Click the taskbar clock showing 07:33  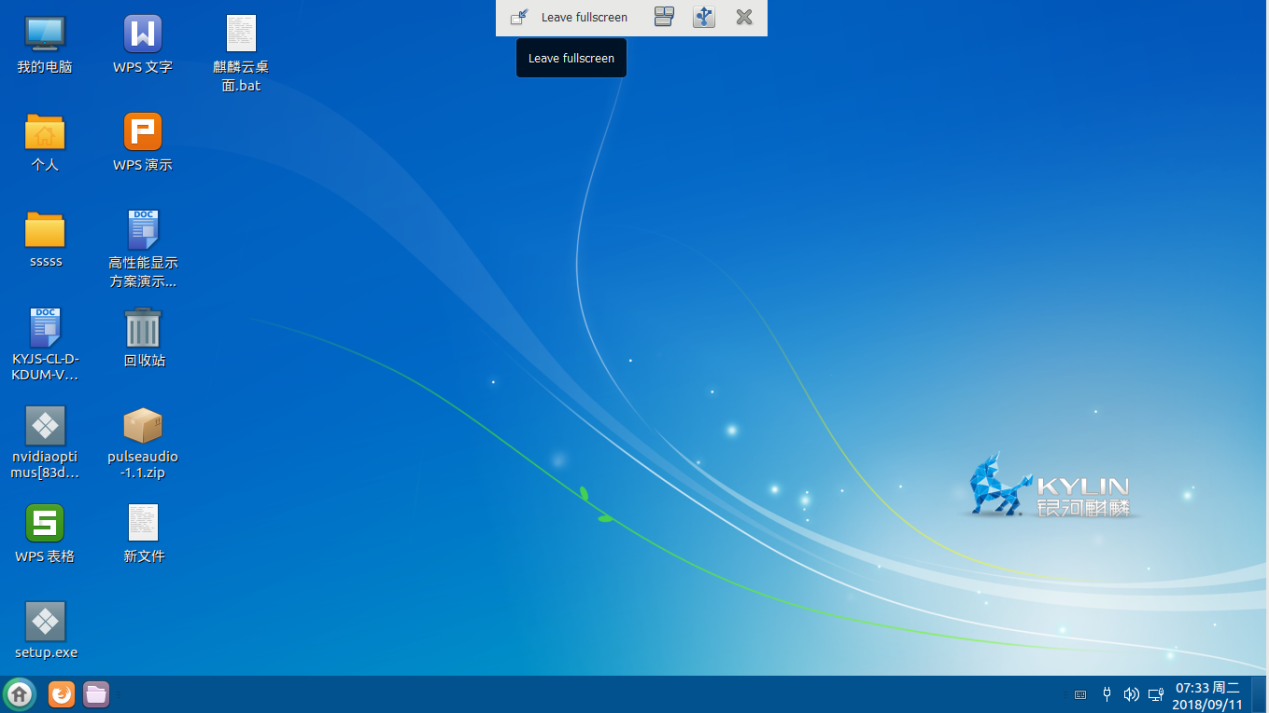[x=1207, y=695]
